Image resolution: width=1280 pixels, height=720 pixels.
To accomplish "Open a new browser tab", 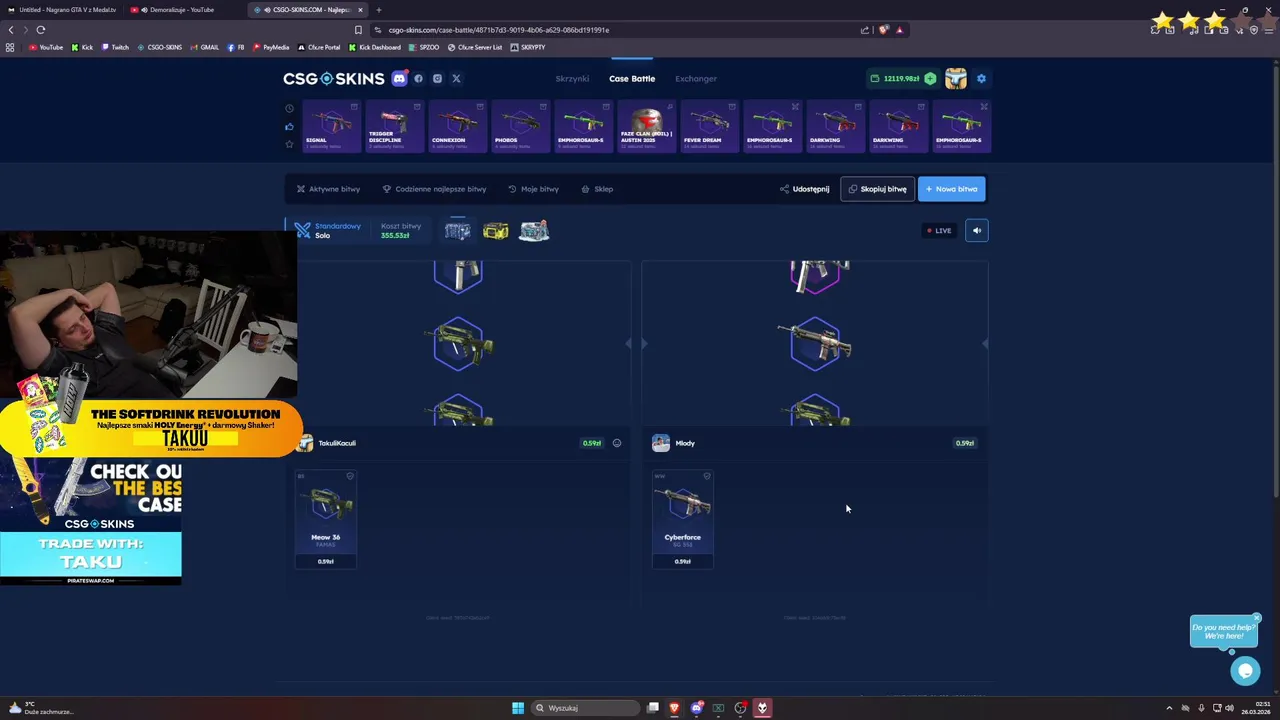I will pos(378,10).
